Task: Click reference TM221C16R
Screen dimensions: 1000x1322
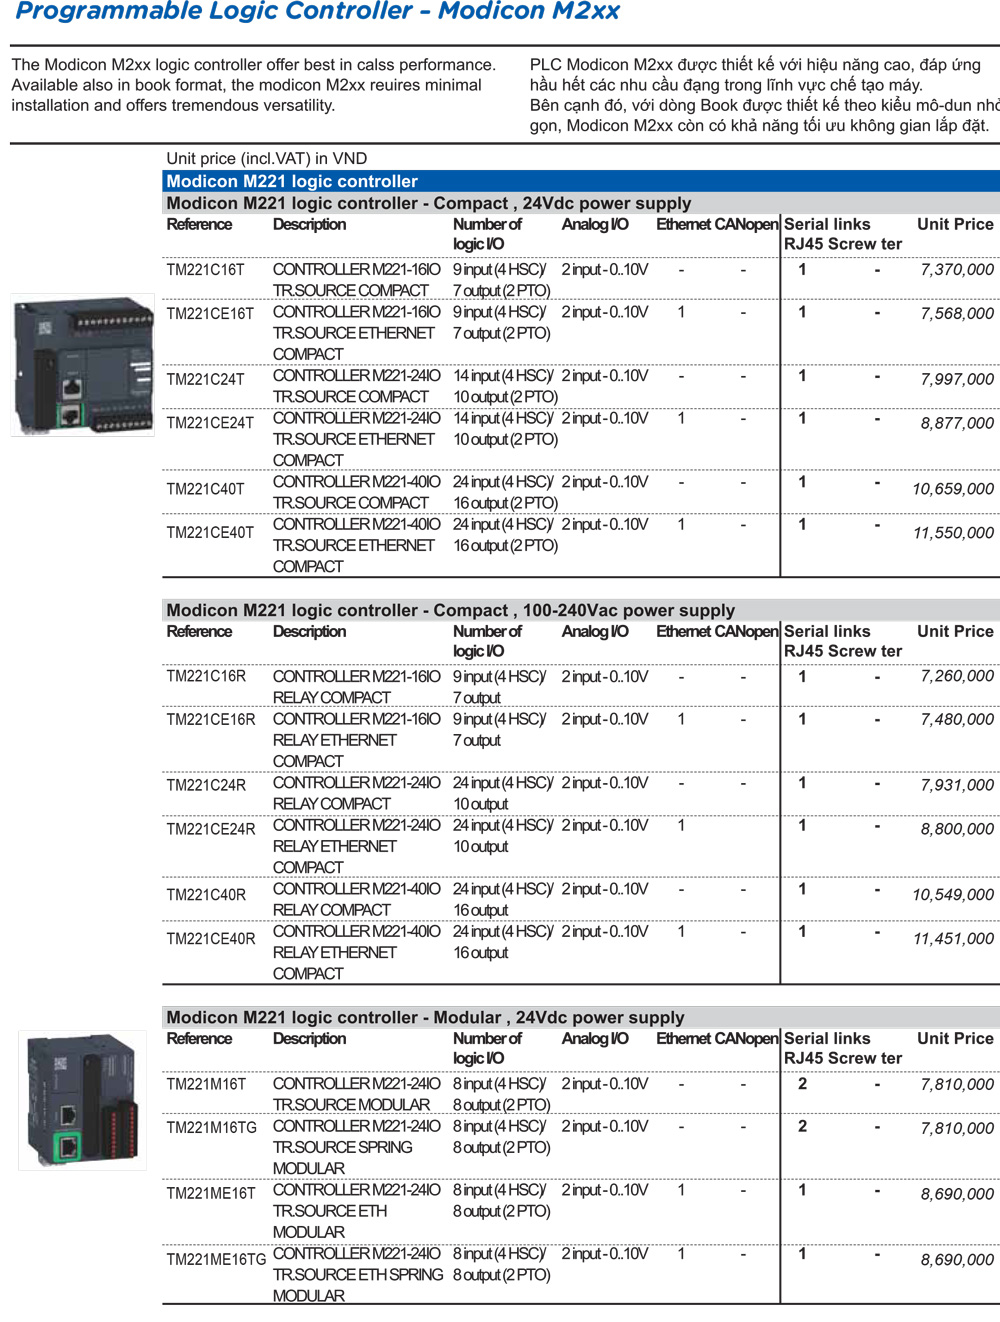Action: point(206,676)
